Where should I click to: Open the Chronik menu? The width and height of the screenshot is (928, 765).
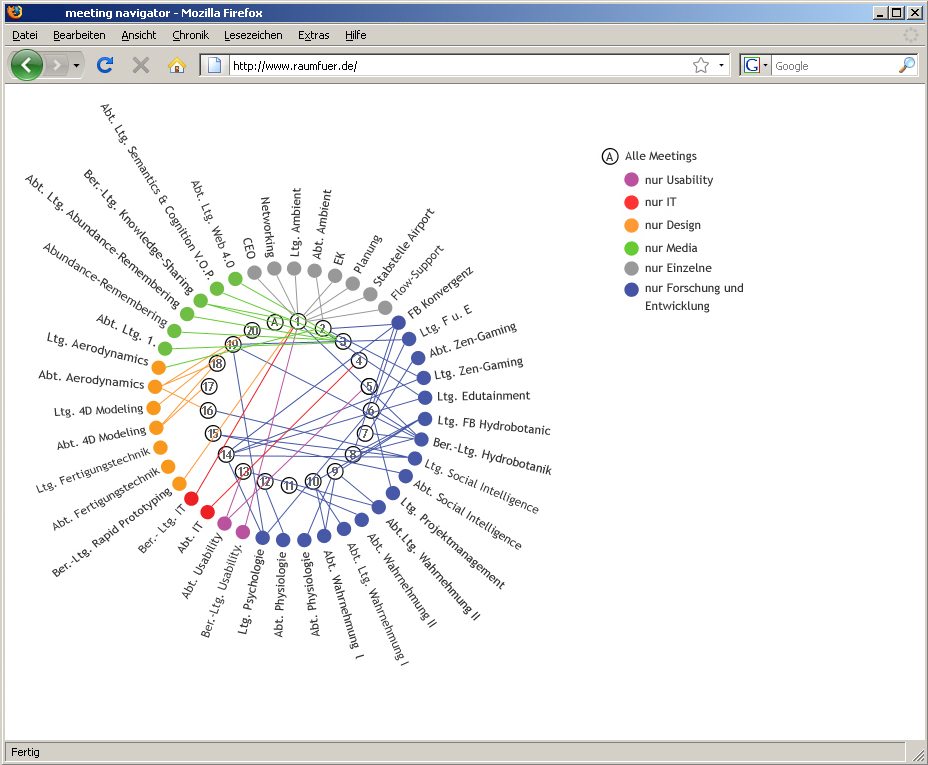(x=190, y=35)
